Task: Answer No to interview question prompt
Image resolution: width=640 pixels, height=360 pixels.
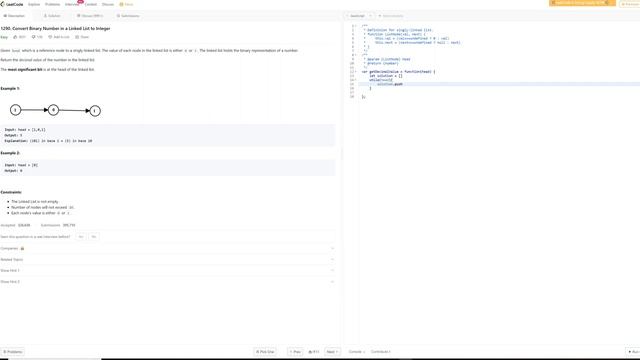Action: click(93, 237)
